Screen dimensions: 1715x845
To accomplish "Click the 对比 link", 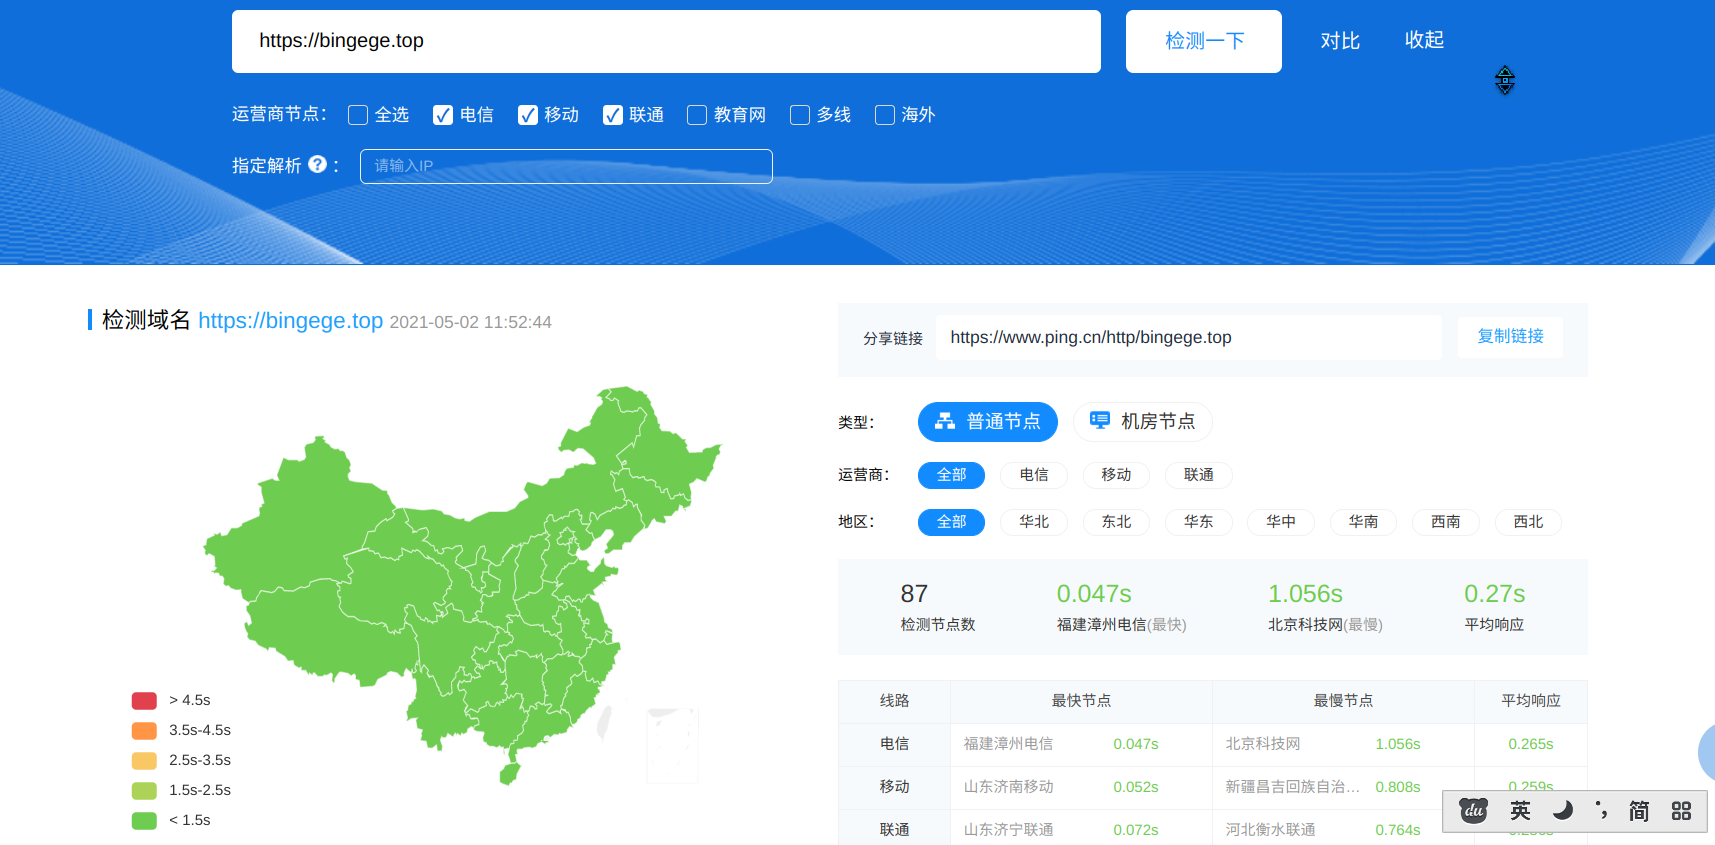I will click(x=1340, y=41).
